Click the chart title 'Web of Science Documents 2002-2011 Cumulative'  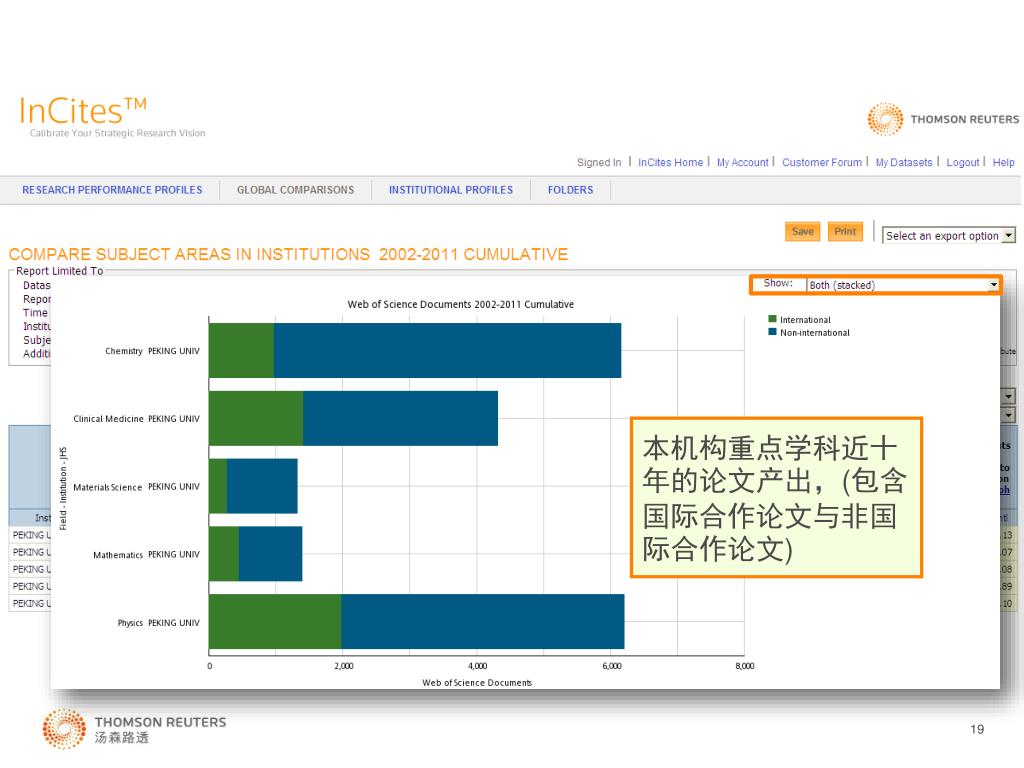(x=460, y=304)
